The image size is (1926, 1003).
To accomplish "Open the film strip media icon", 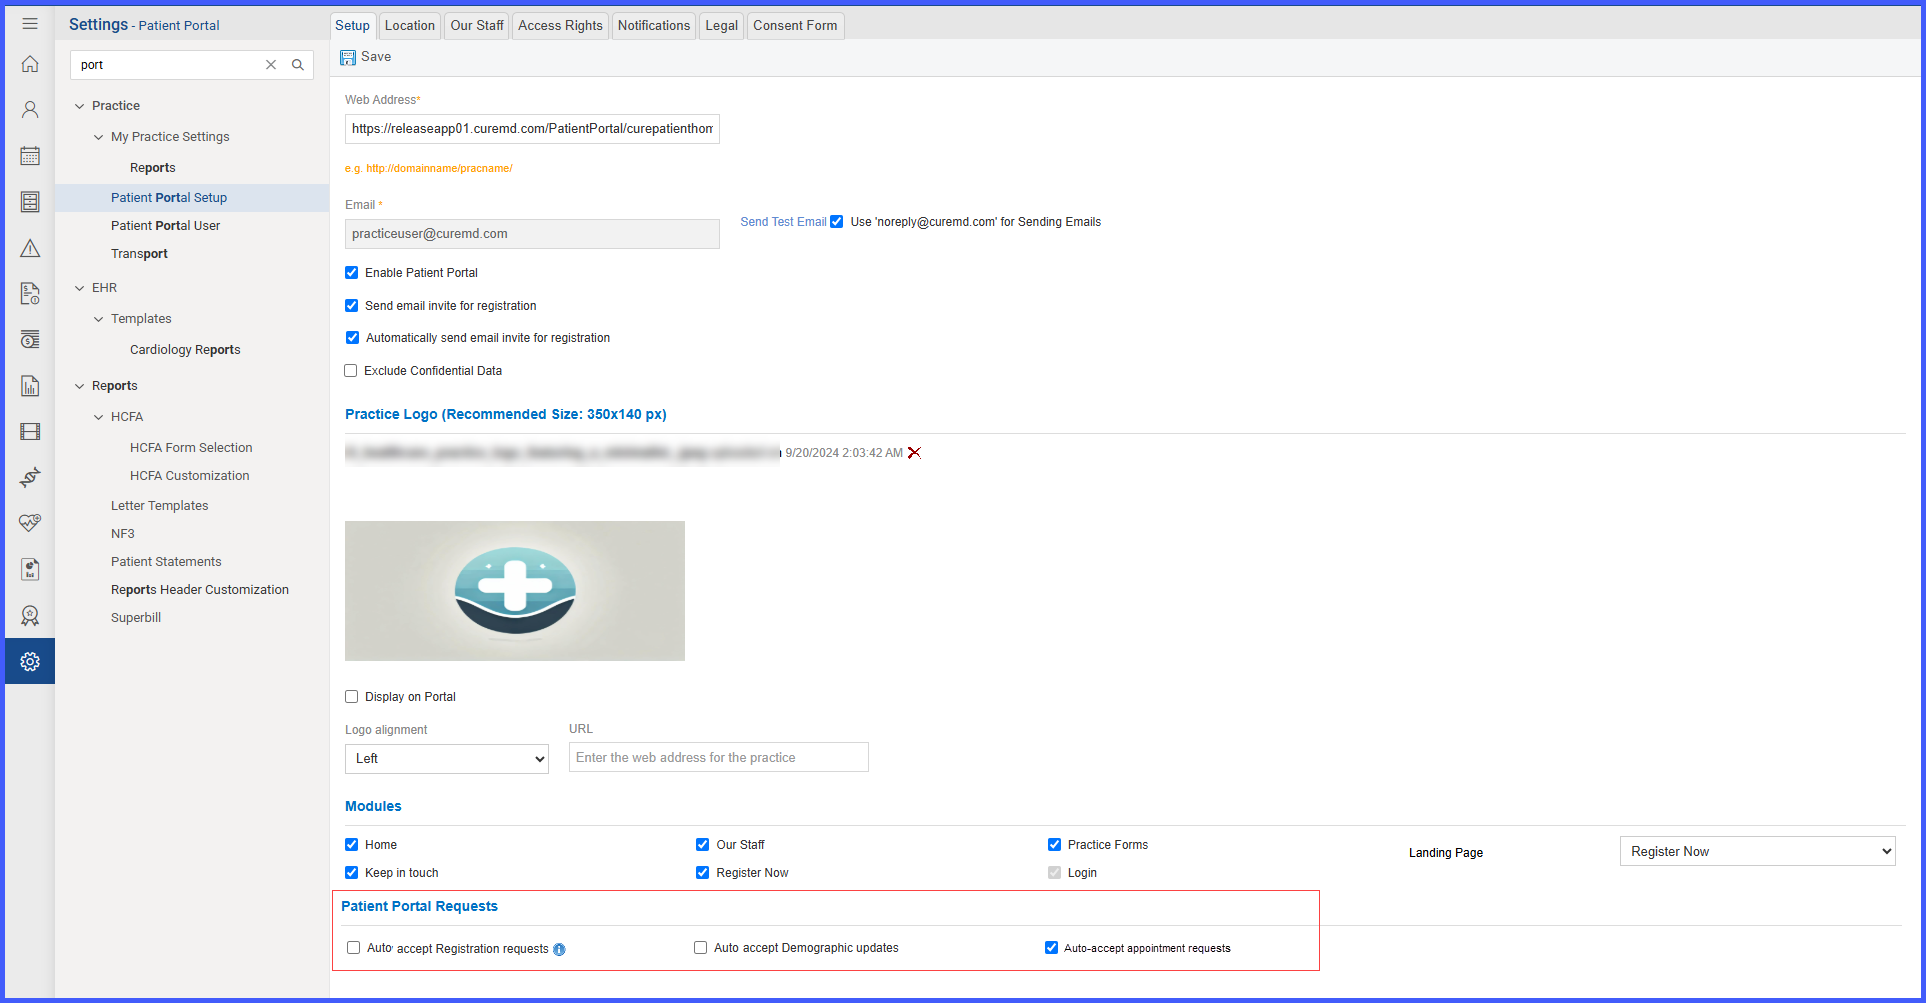I will point(30,432).
